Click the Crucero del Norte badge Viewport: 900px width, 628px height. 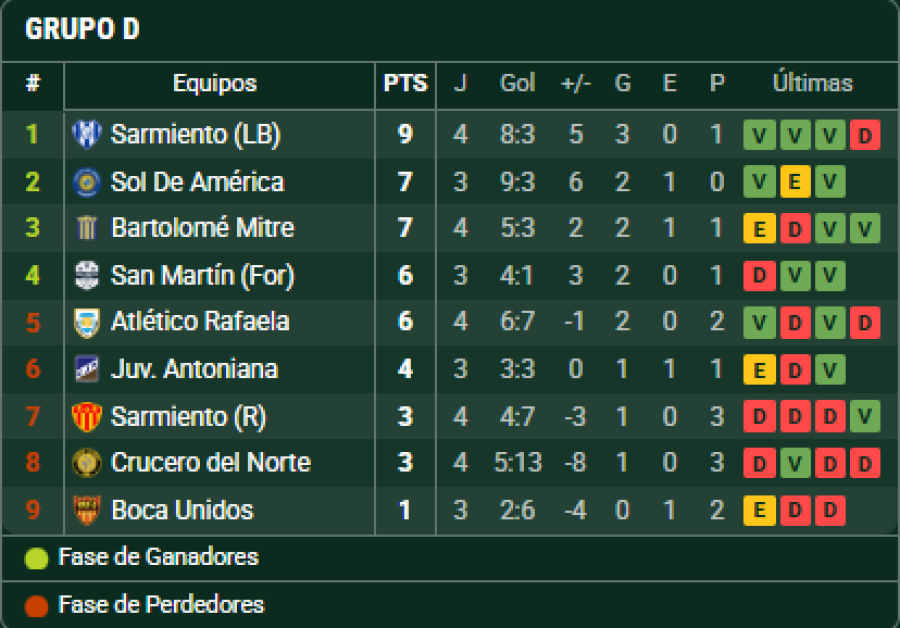click(87, 463)
